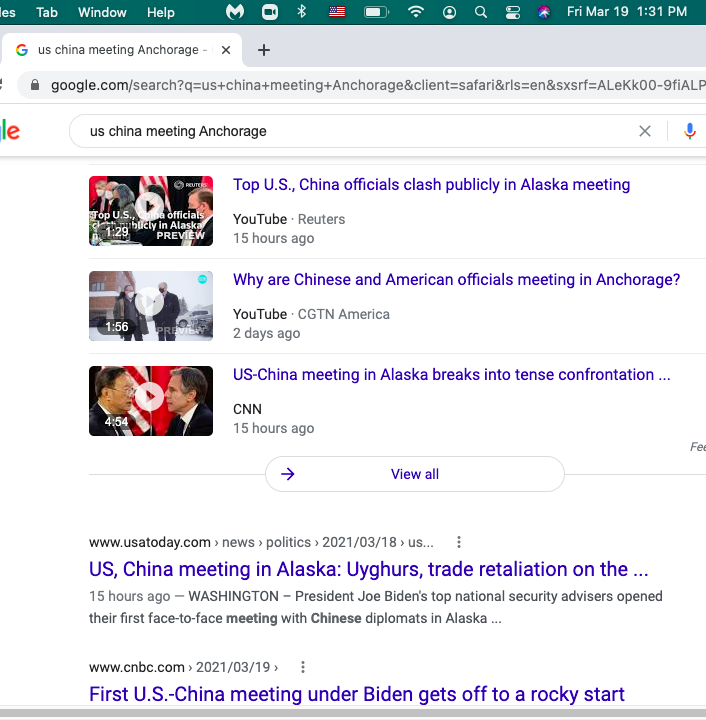Open the three-dot menu beside usatoday.com result
Image resolution: width=706 pixels, height=720 pixels.
459,542
